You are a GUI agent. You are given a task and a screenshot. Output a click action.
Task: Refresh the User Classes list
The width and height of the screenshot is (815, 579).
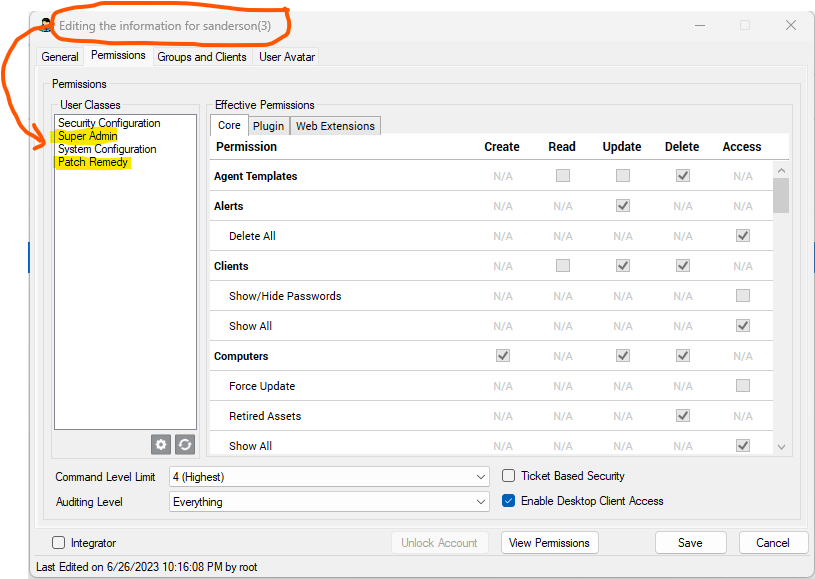(185, 444)
